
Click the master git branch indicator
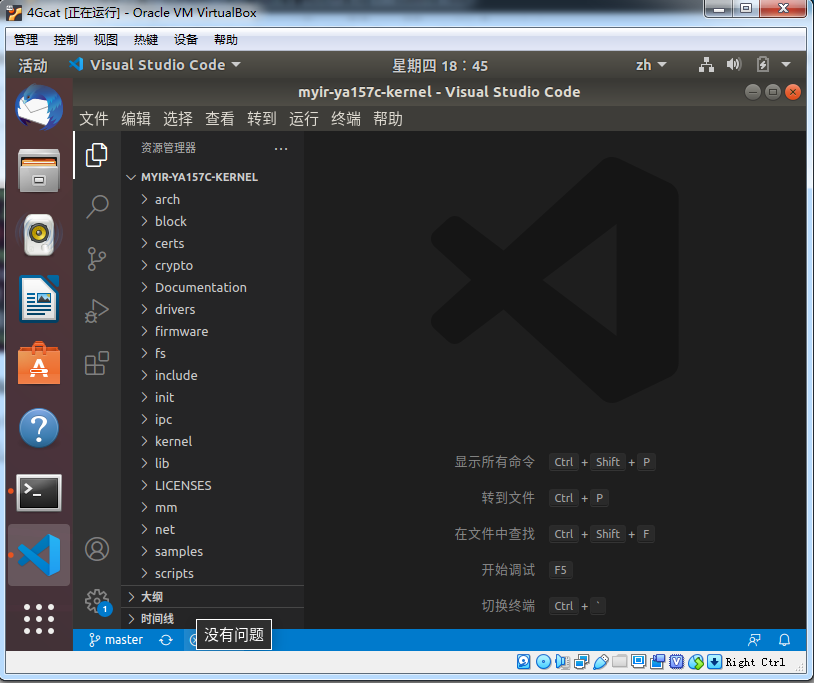(116, 640)
